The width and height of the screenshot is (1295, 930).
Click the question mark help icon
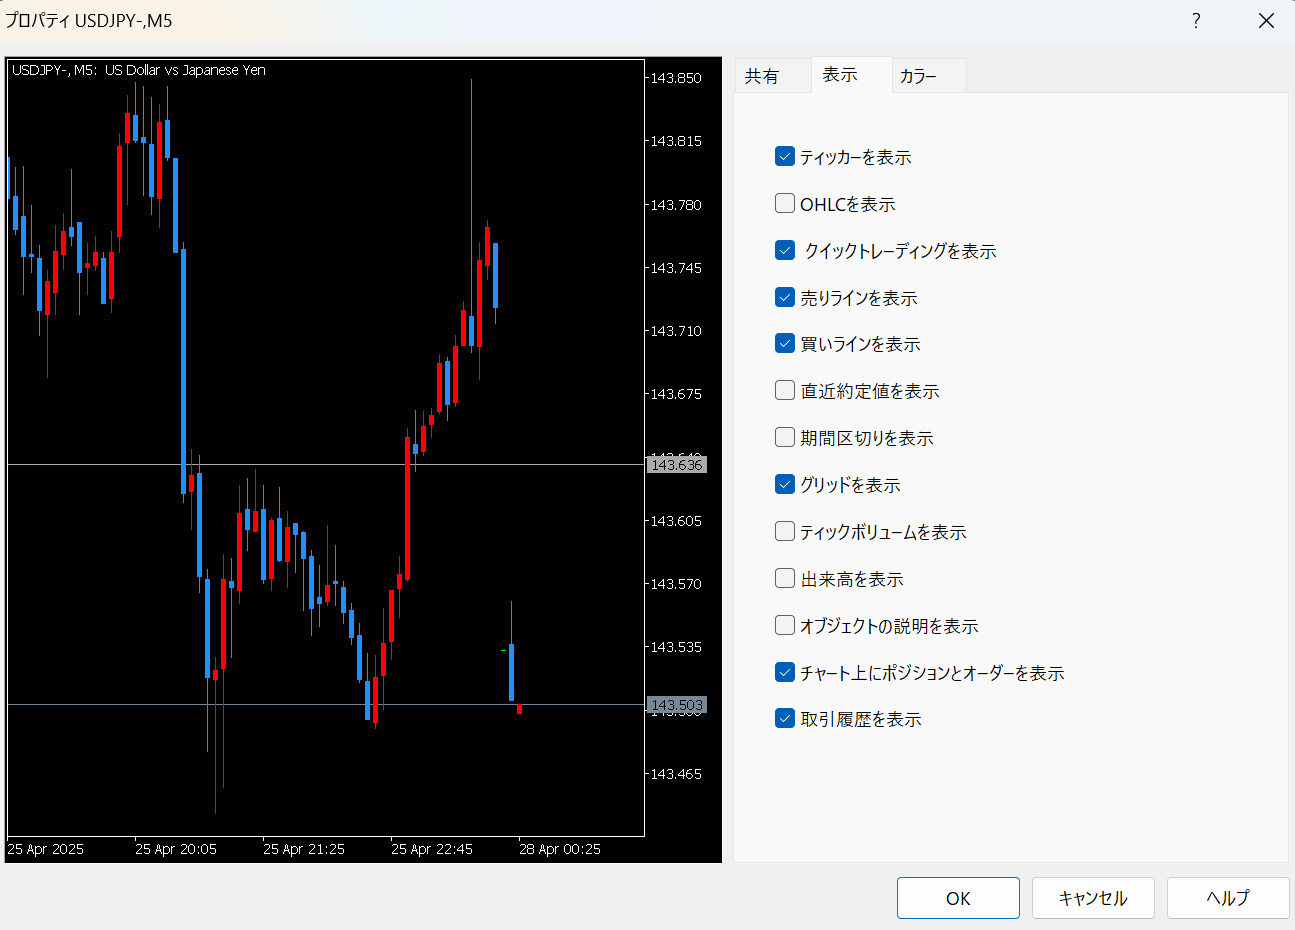1196,21
